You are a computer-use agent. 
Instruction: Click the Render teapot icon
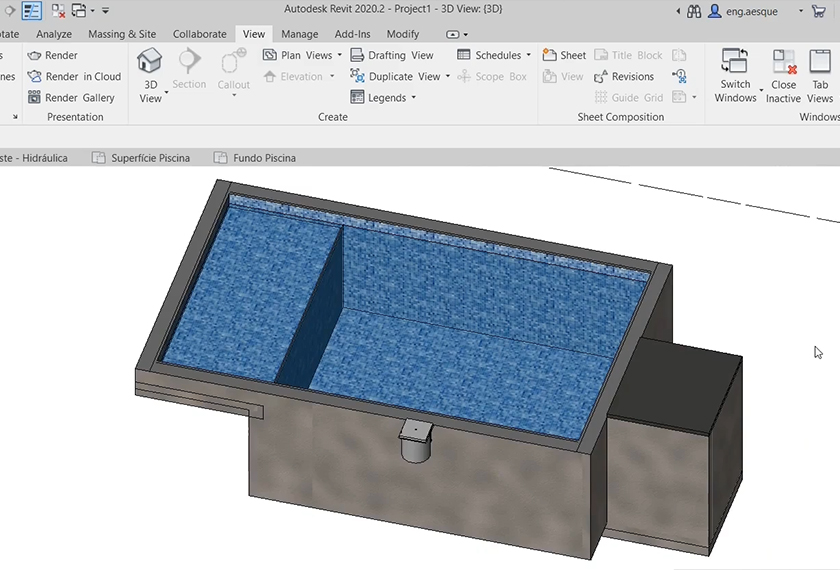click(35, 56)
